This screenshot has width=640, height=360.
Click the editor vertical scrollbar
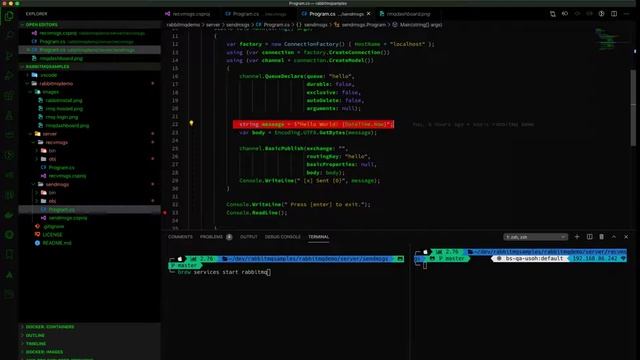[633, 107]
